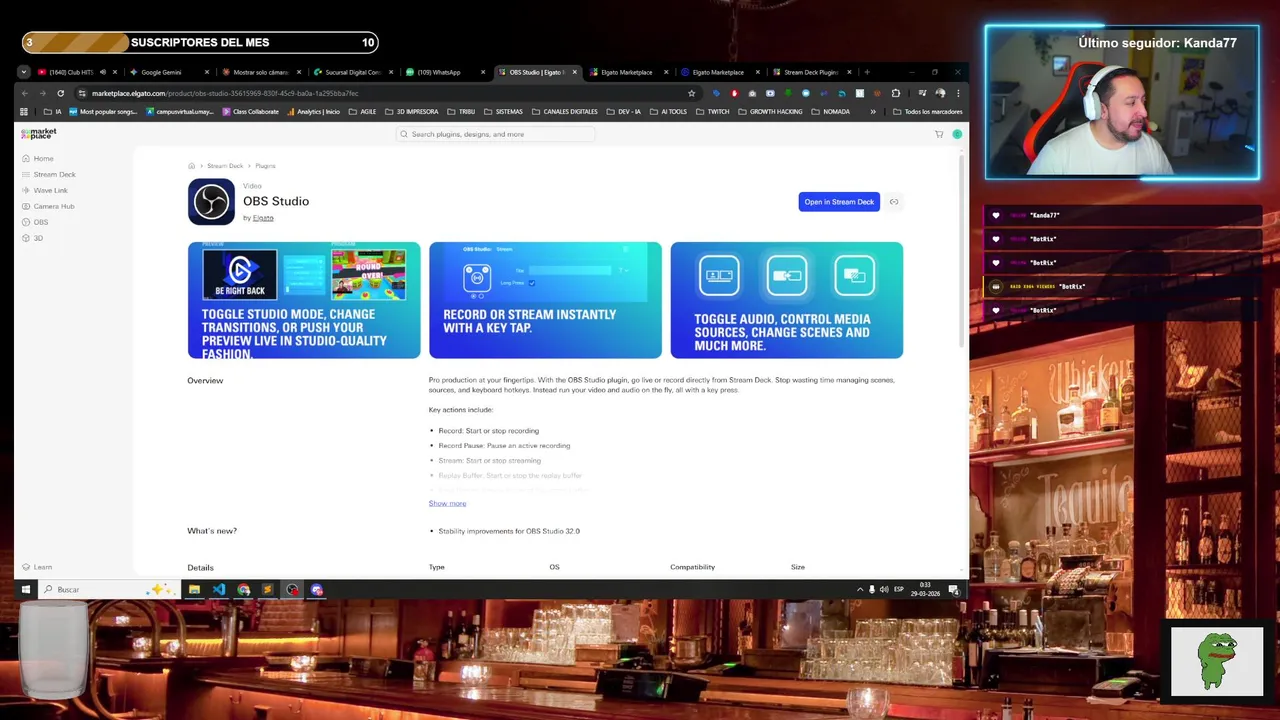This screenshot has height=720, width=1280.
Task: Switch to the WhatsApp tab
Action: 444,72
